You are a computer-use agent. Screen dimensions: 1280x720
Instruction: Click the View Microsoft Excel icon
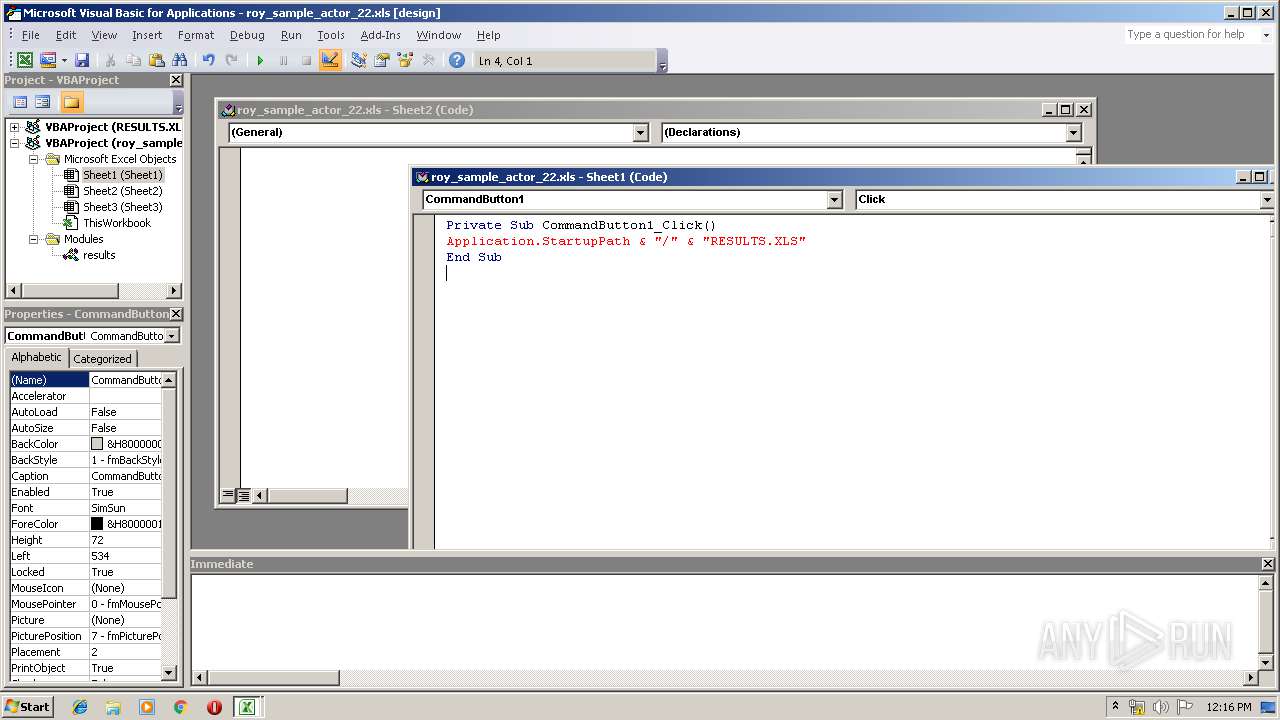(25, 61)
